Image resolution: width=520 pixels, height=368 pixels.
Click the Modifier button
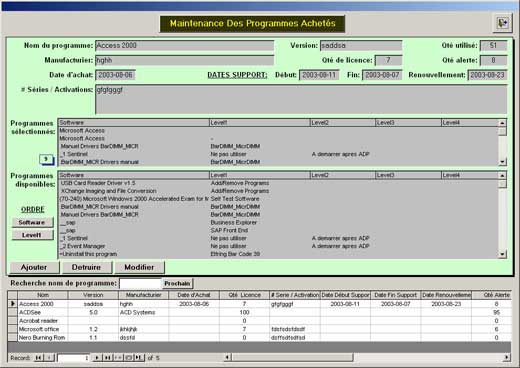click(139, 267)
